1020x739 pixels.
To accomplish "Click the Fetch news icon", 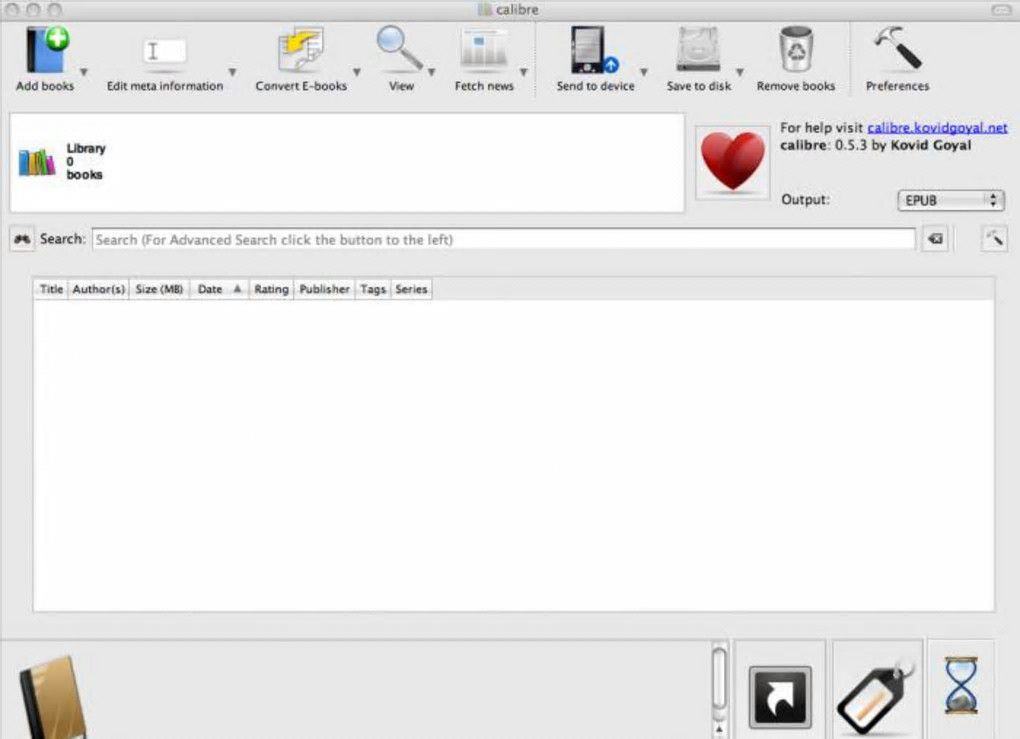I will click(483, 49).
